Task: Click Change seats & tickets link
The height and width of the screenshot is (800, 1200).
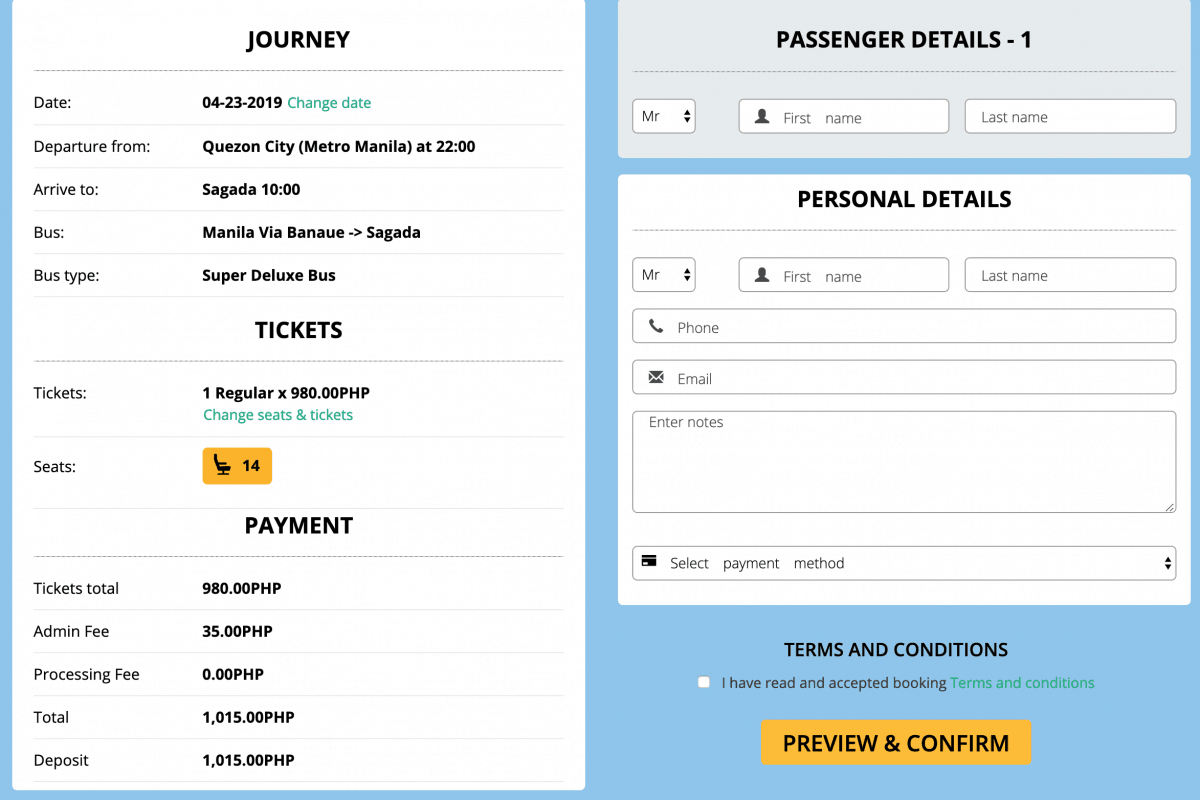Action: click(278, 415)
